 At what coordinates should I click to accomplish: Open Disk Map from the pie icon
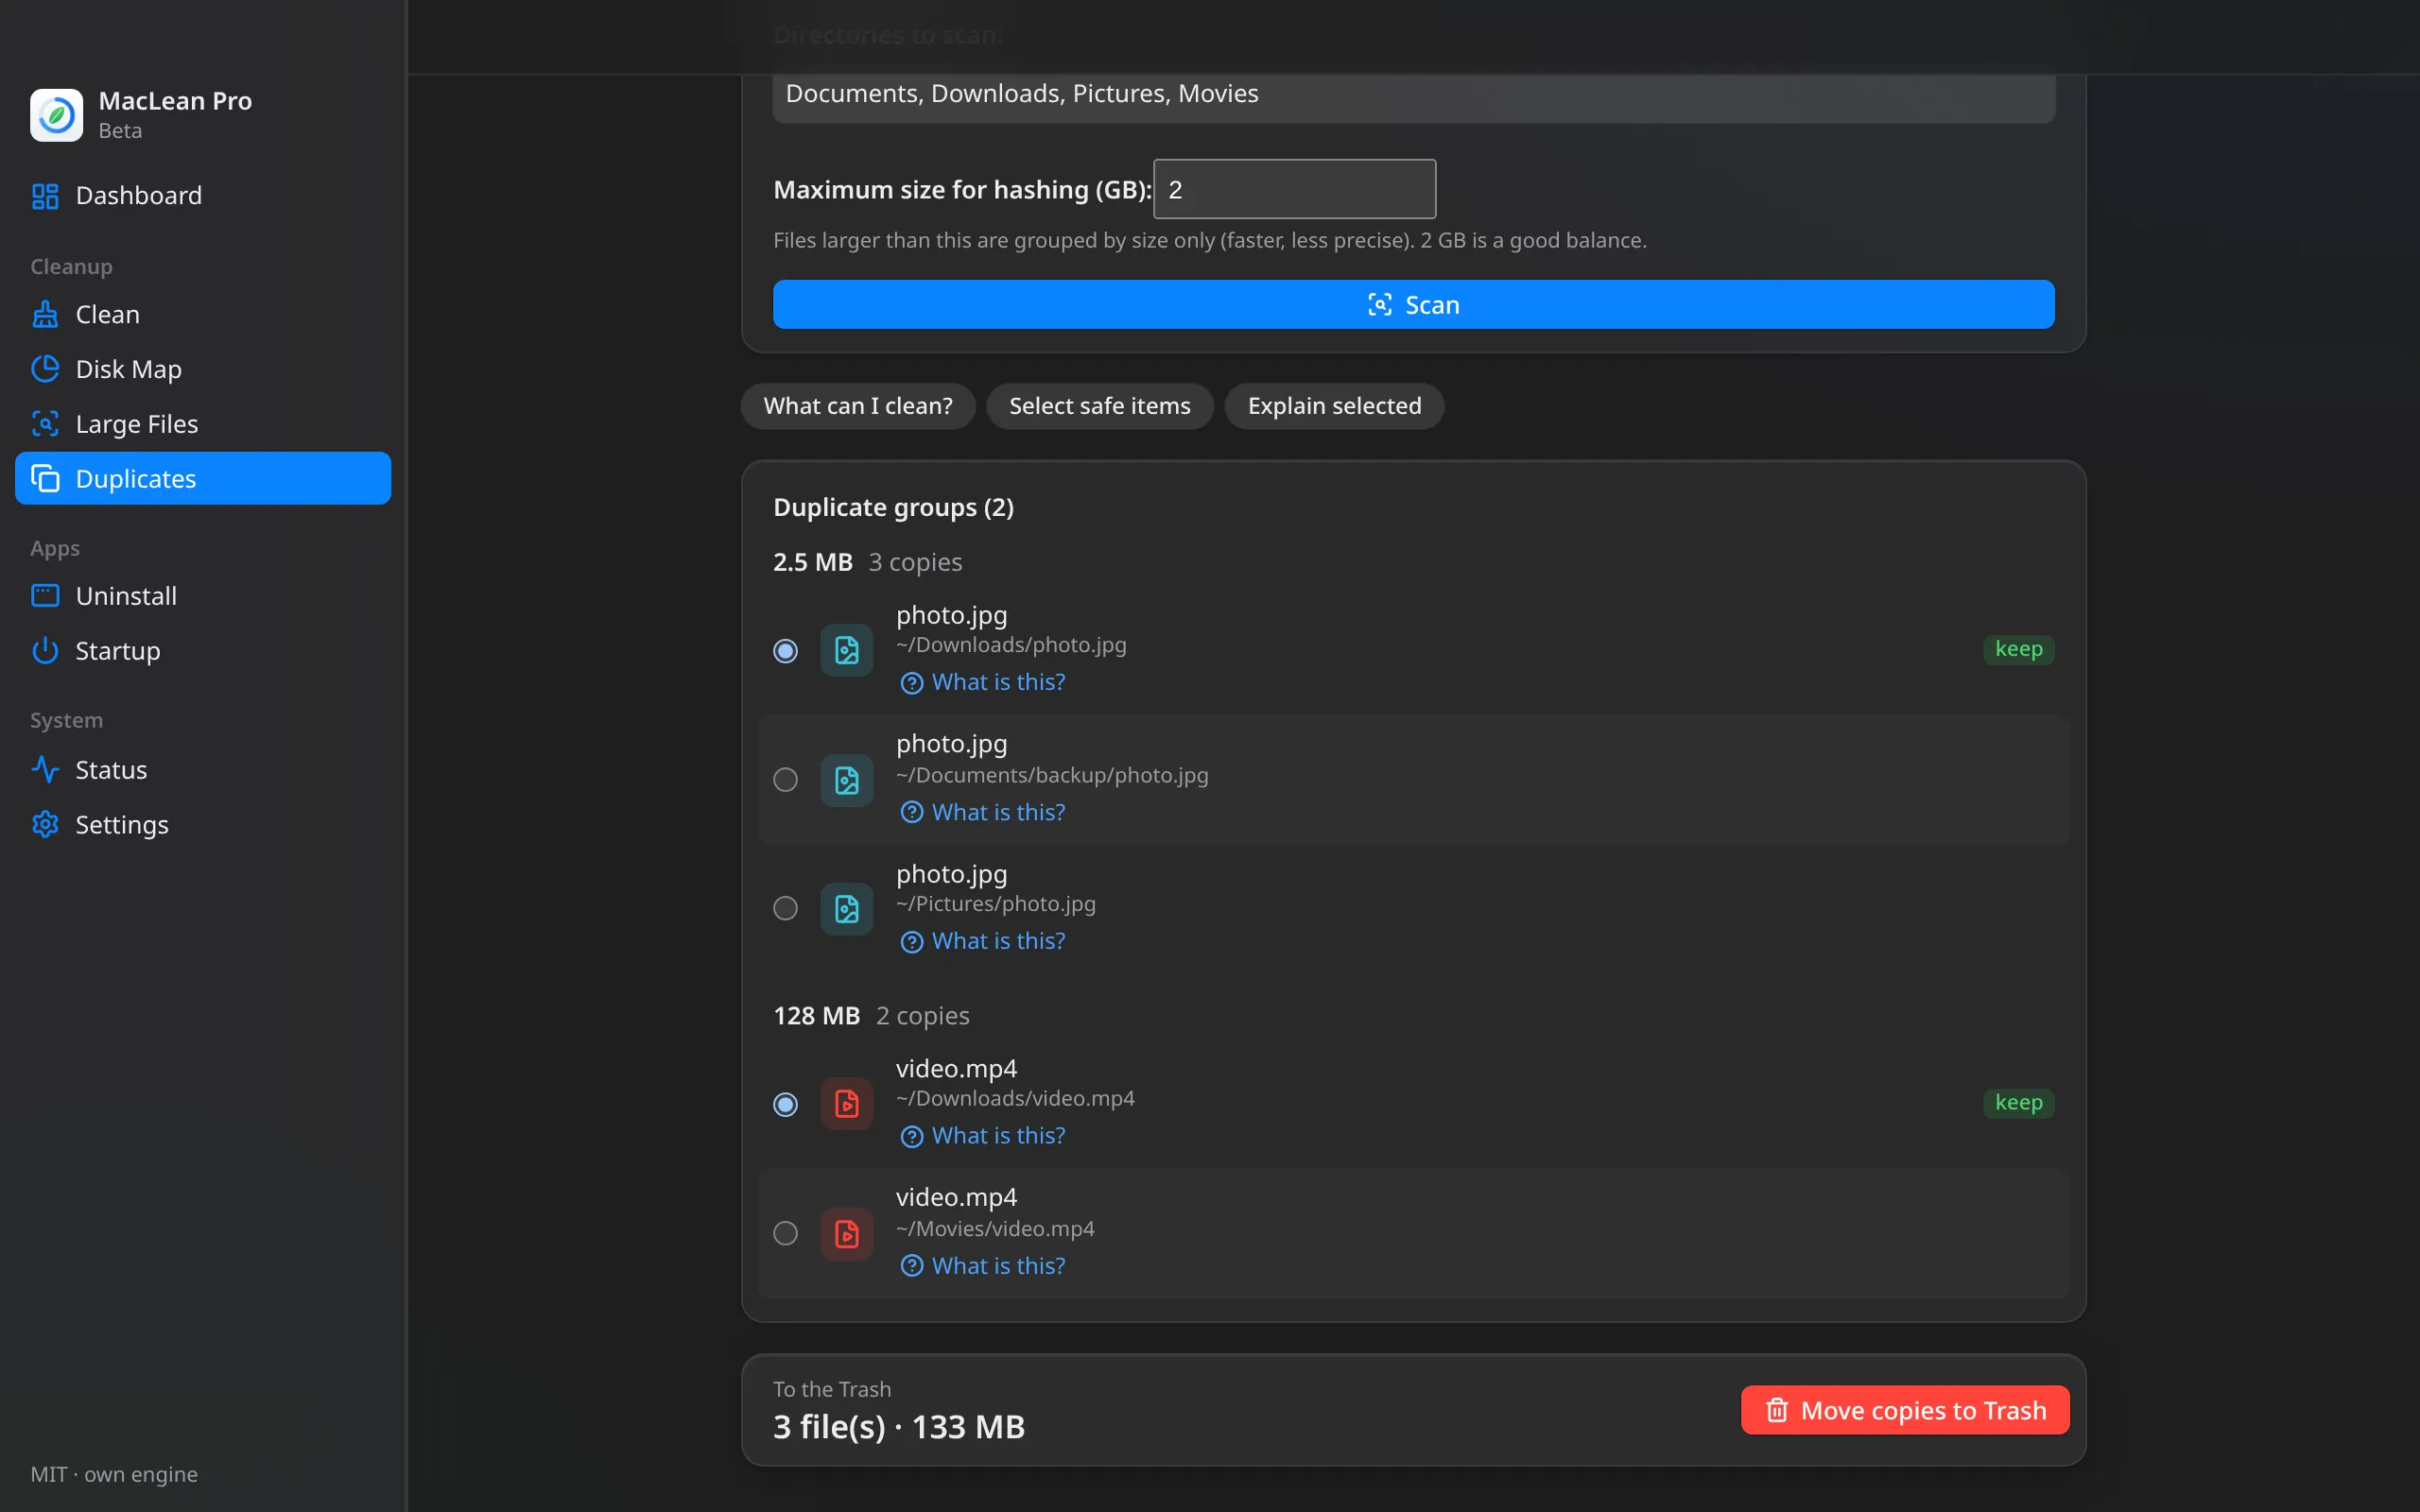pos(45,369)
